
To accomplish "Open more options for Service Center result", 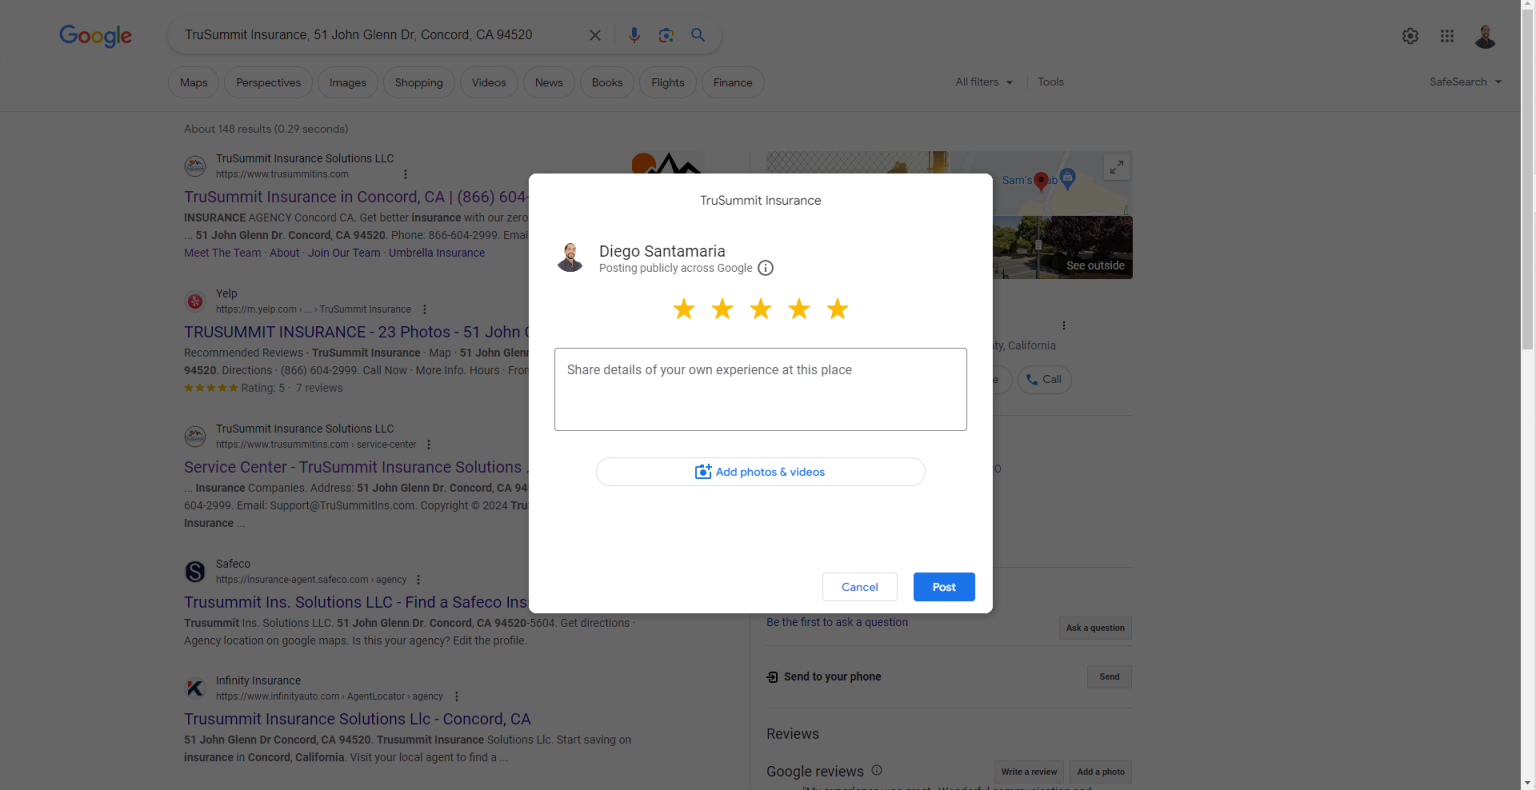I will [x=429, y=444].
